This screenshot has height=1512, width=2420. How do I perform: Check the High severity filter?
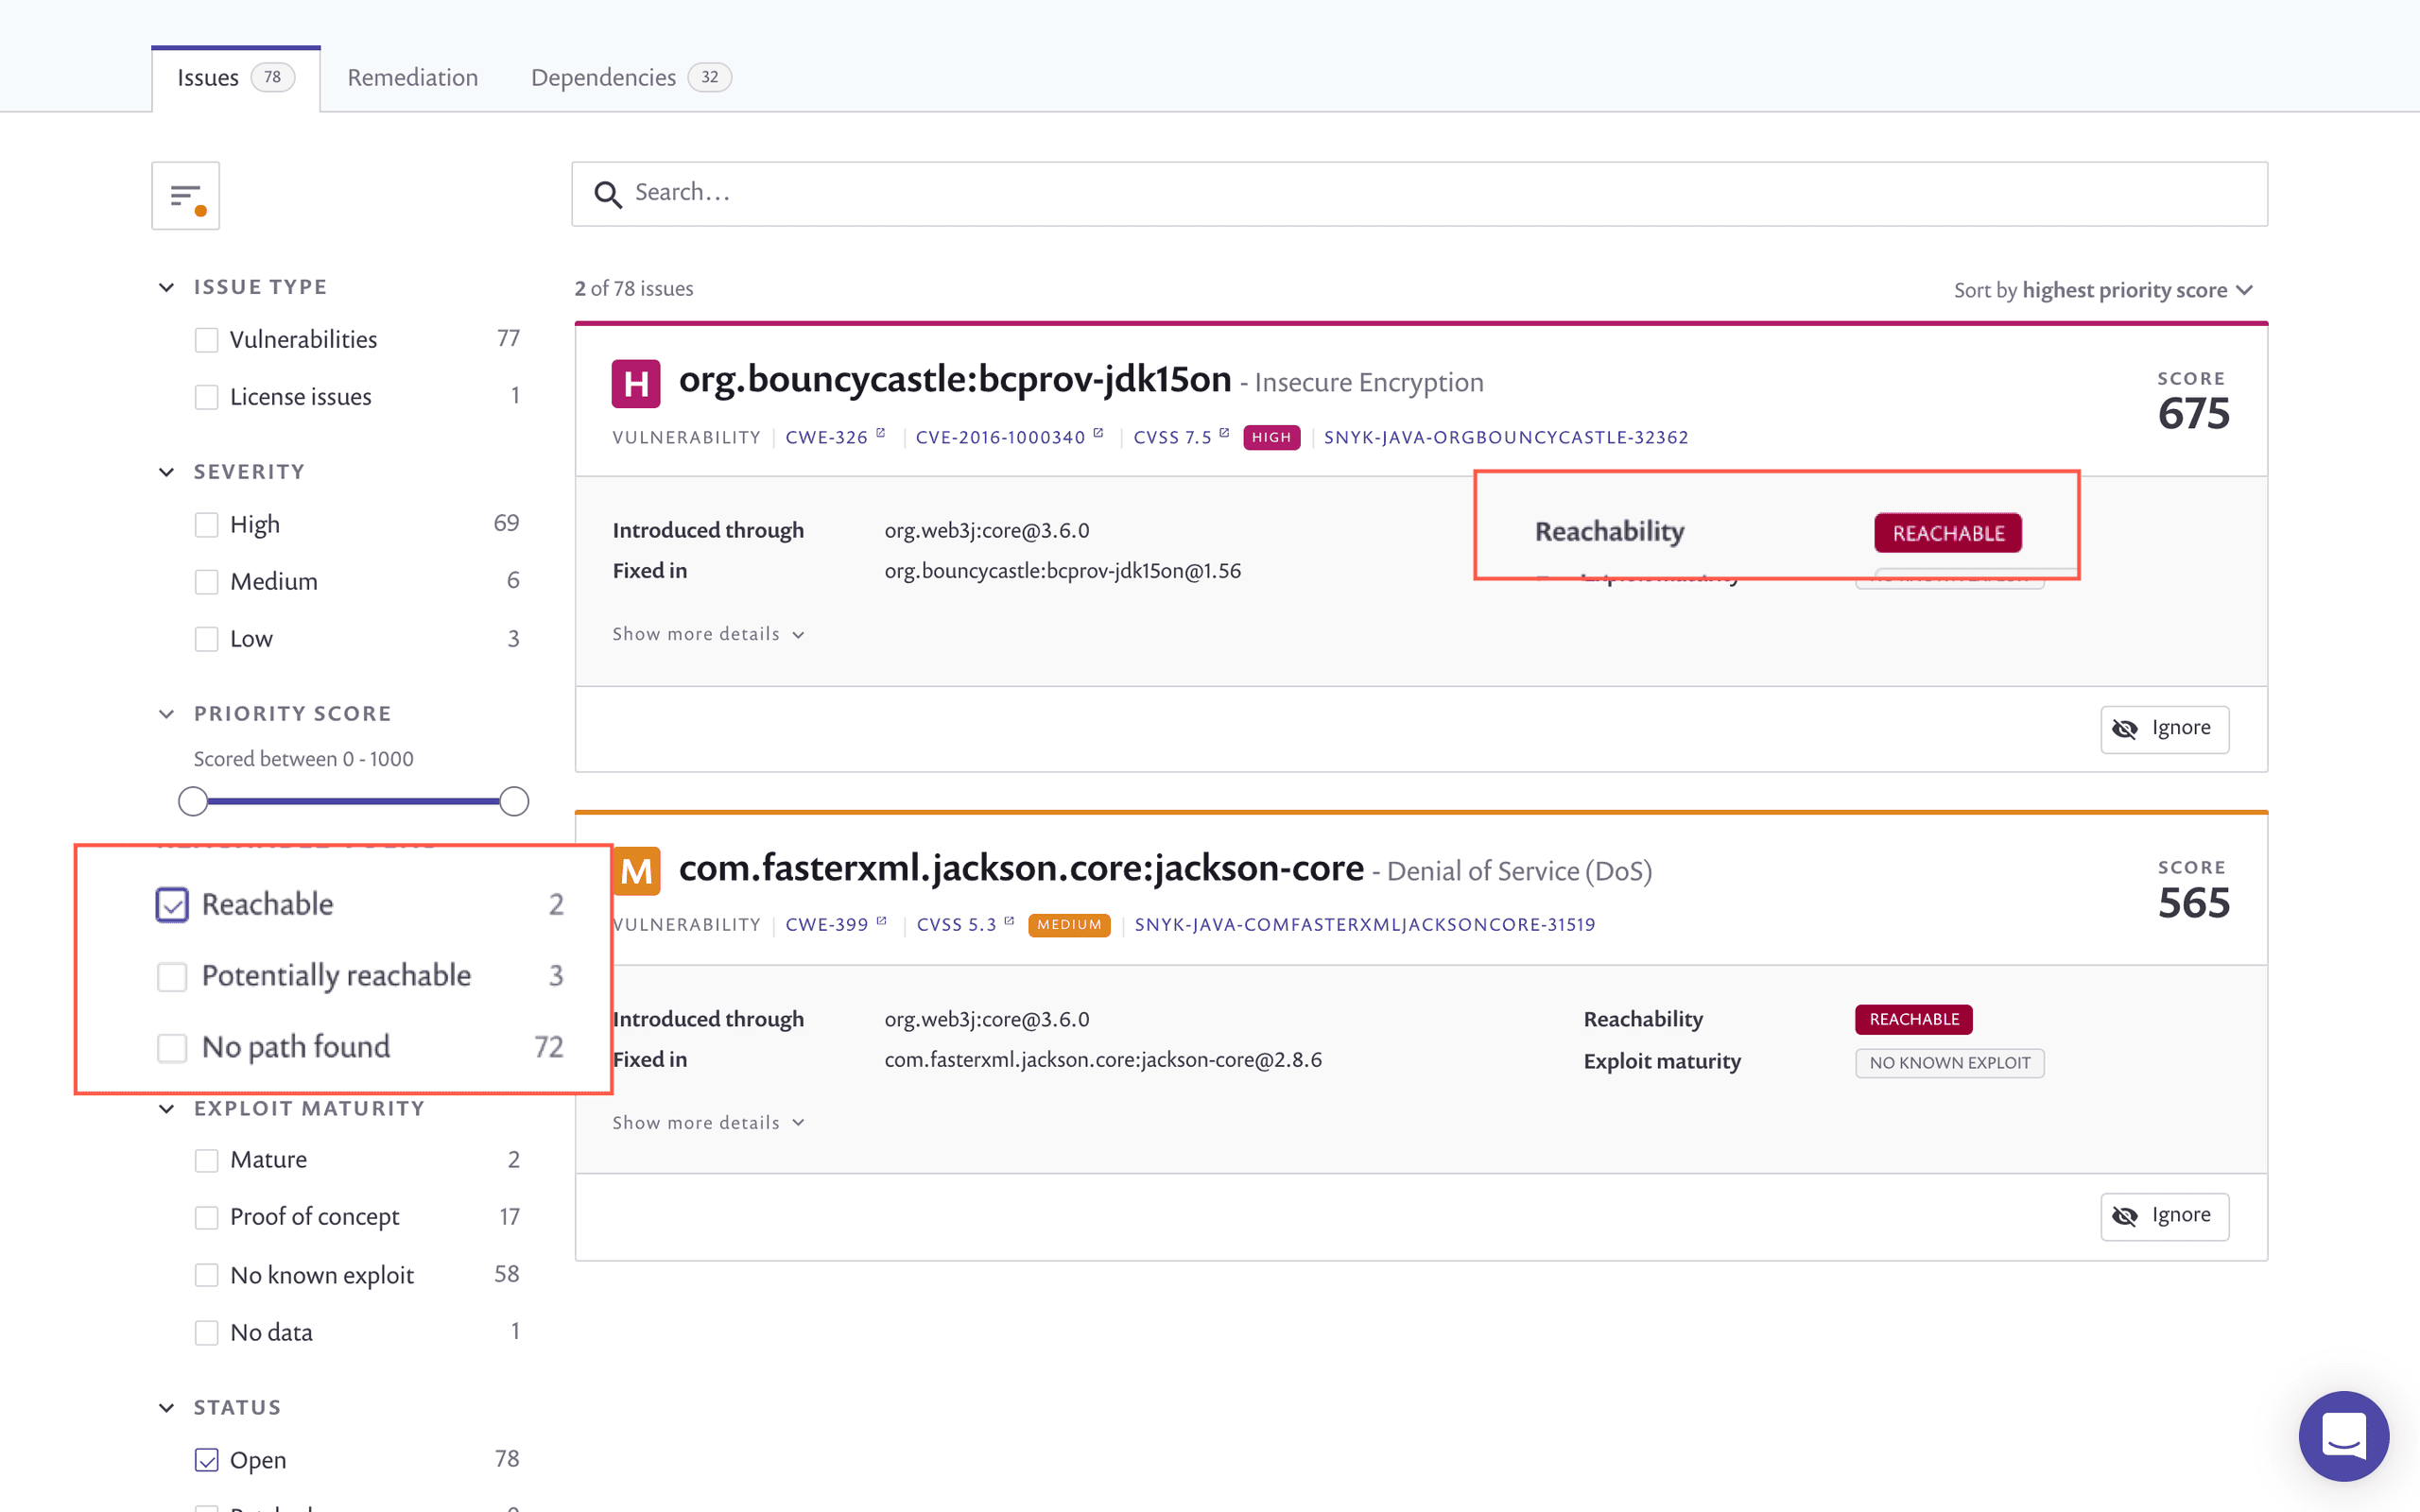click(x=206, y=525)
